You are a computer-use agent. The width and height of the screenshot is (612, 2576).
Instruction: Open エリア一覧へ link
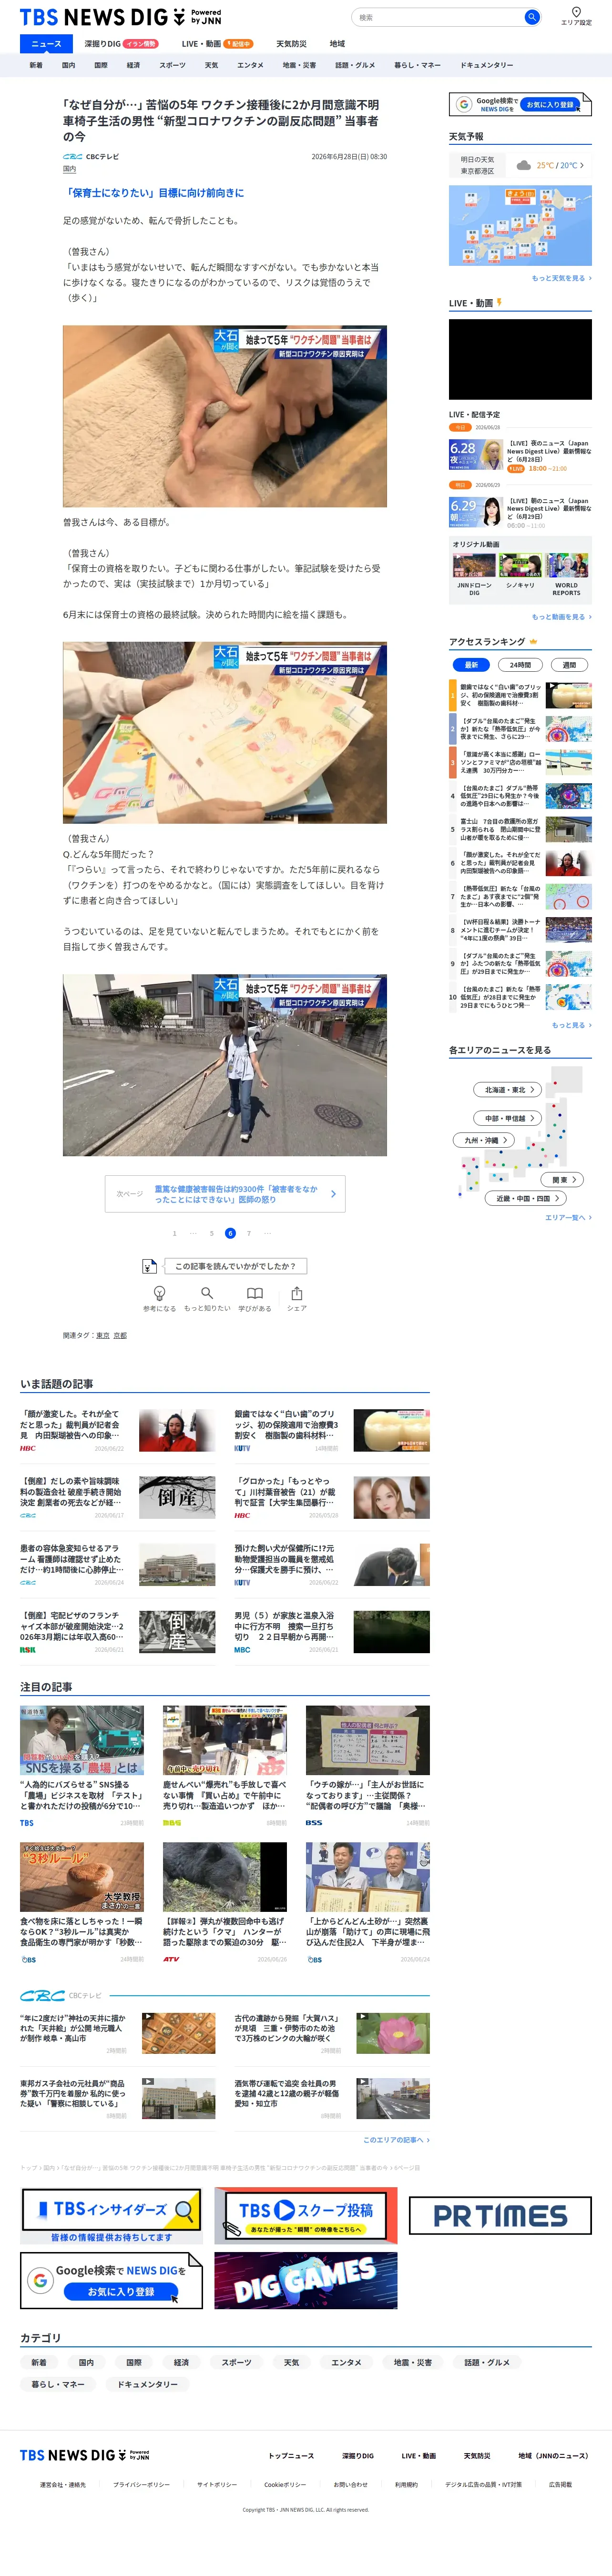pos(568,1218)
